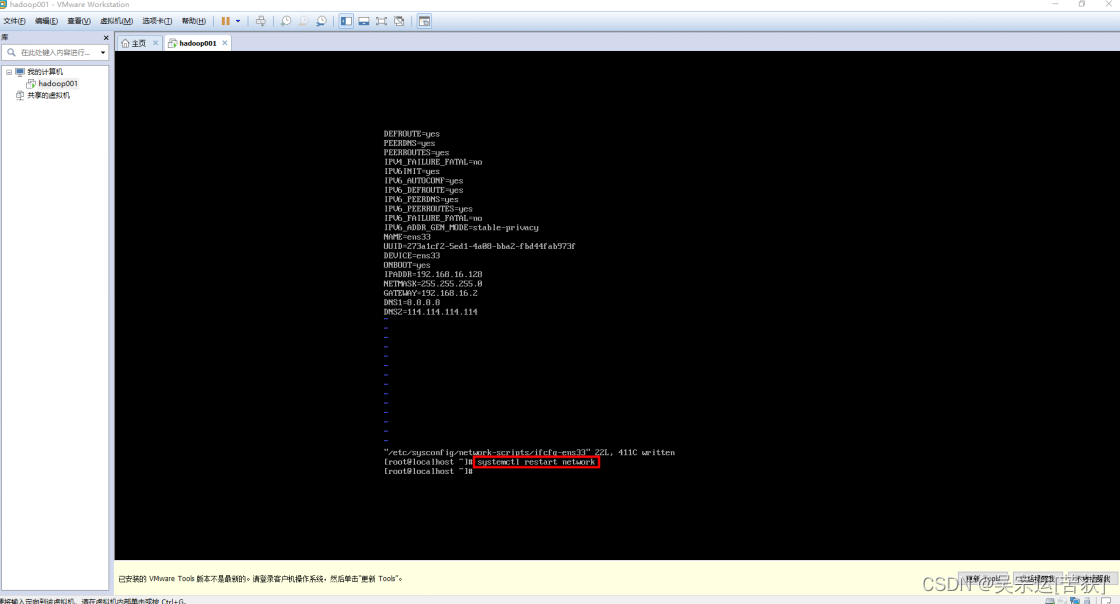Open the 选项卡(T) menu
The image size is (1120, 604).
(157, 21)
